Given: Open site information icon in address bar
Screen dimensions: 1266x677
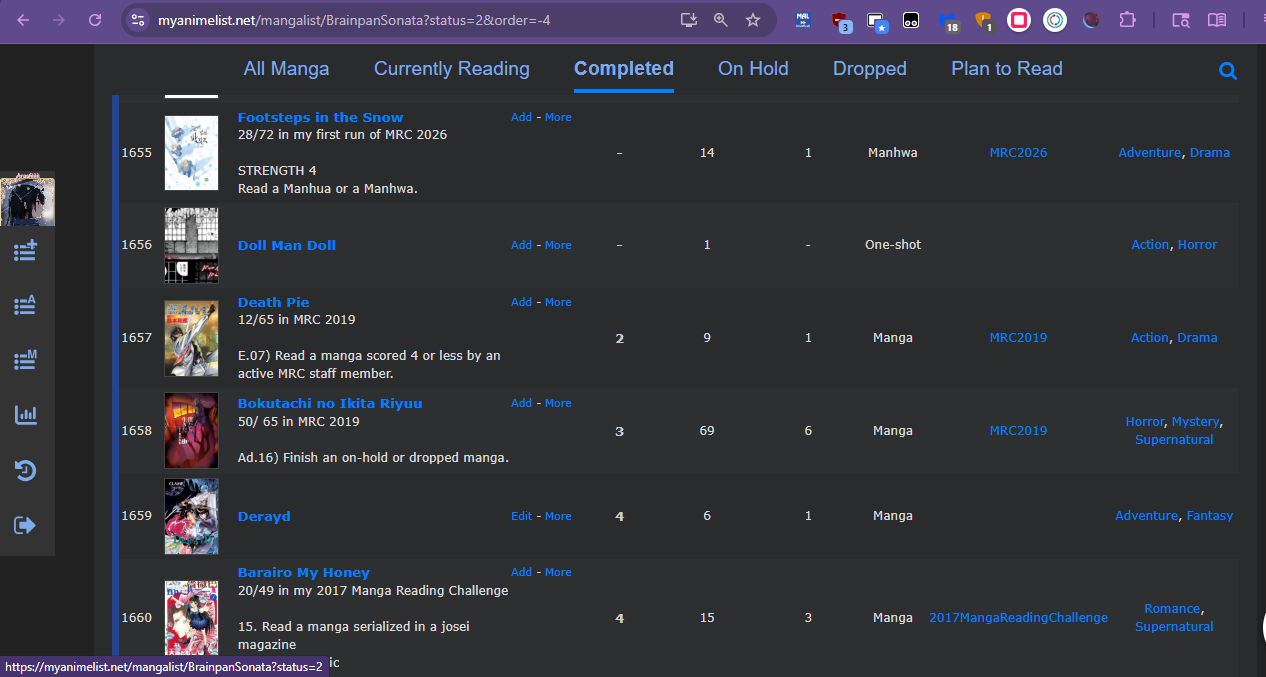Looking at the screenshot, I should coord(139,20).
